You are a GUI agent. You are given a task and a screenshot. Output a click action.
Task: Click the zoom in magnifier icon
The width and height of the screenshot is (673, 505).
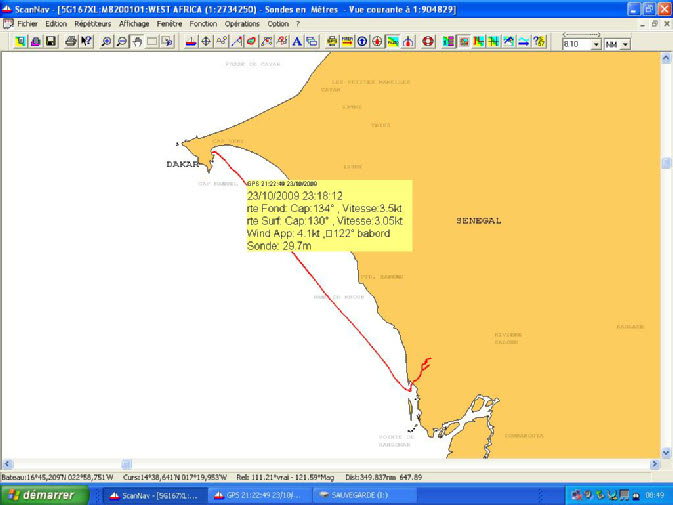[x=107, y=42]
